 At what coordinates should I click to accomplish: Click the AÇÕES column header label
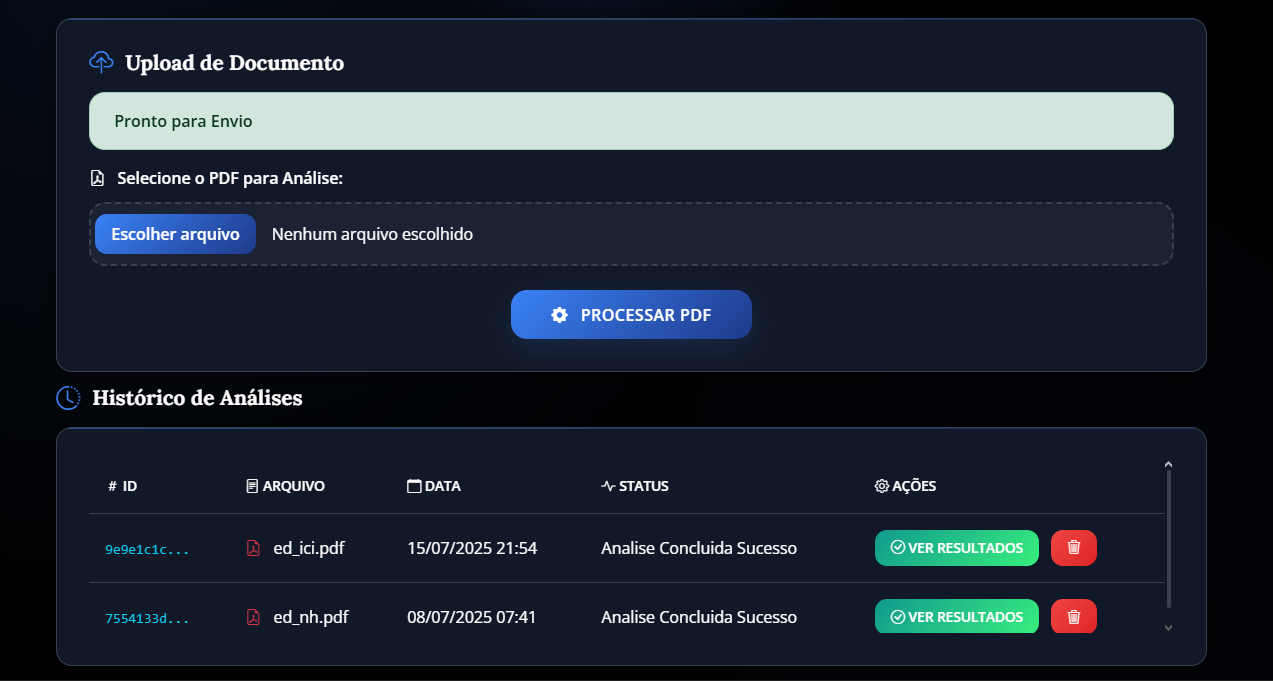coord(914,486)
